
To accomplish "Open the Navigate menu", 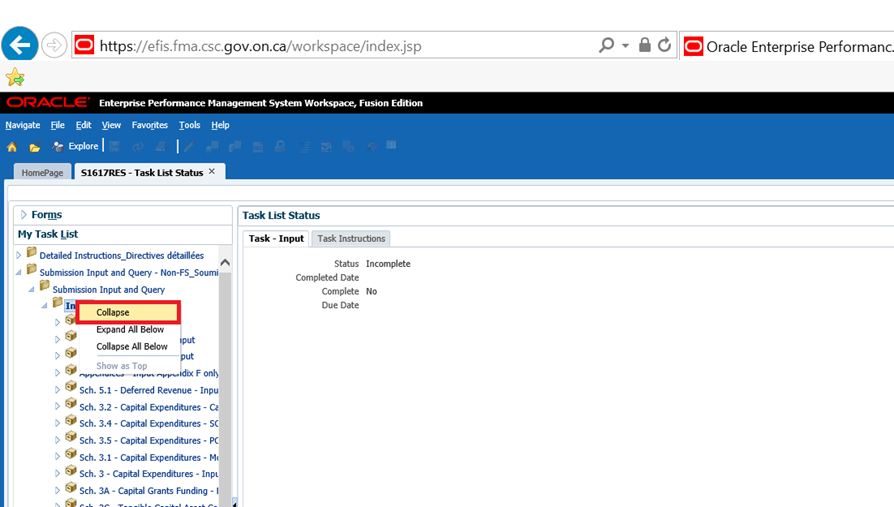I will (x=22, y=125).
